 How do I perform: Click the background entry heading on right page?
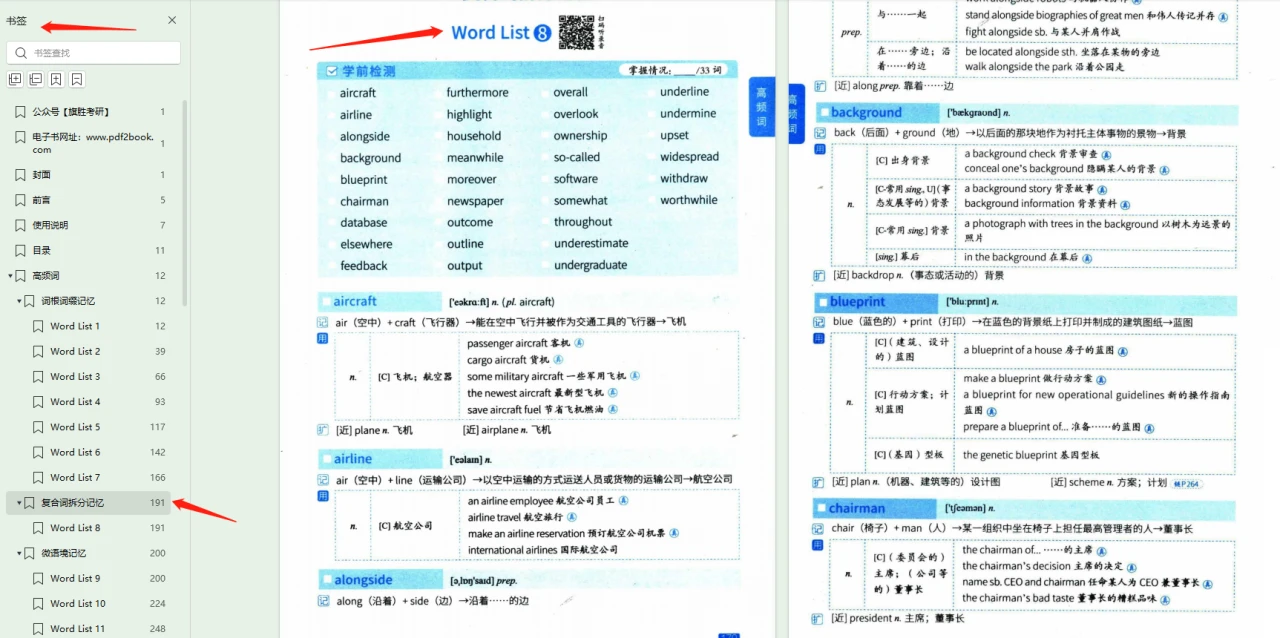pos(866,112)
